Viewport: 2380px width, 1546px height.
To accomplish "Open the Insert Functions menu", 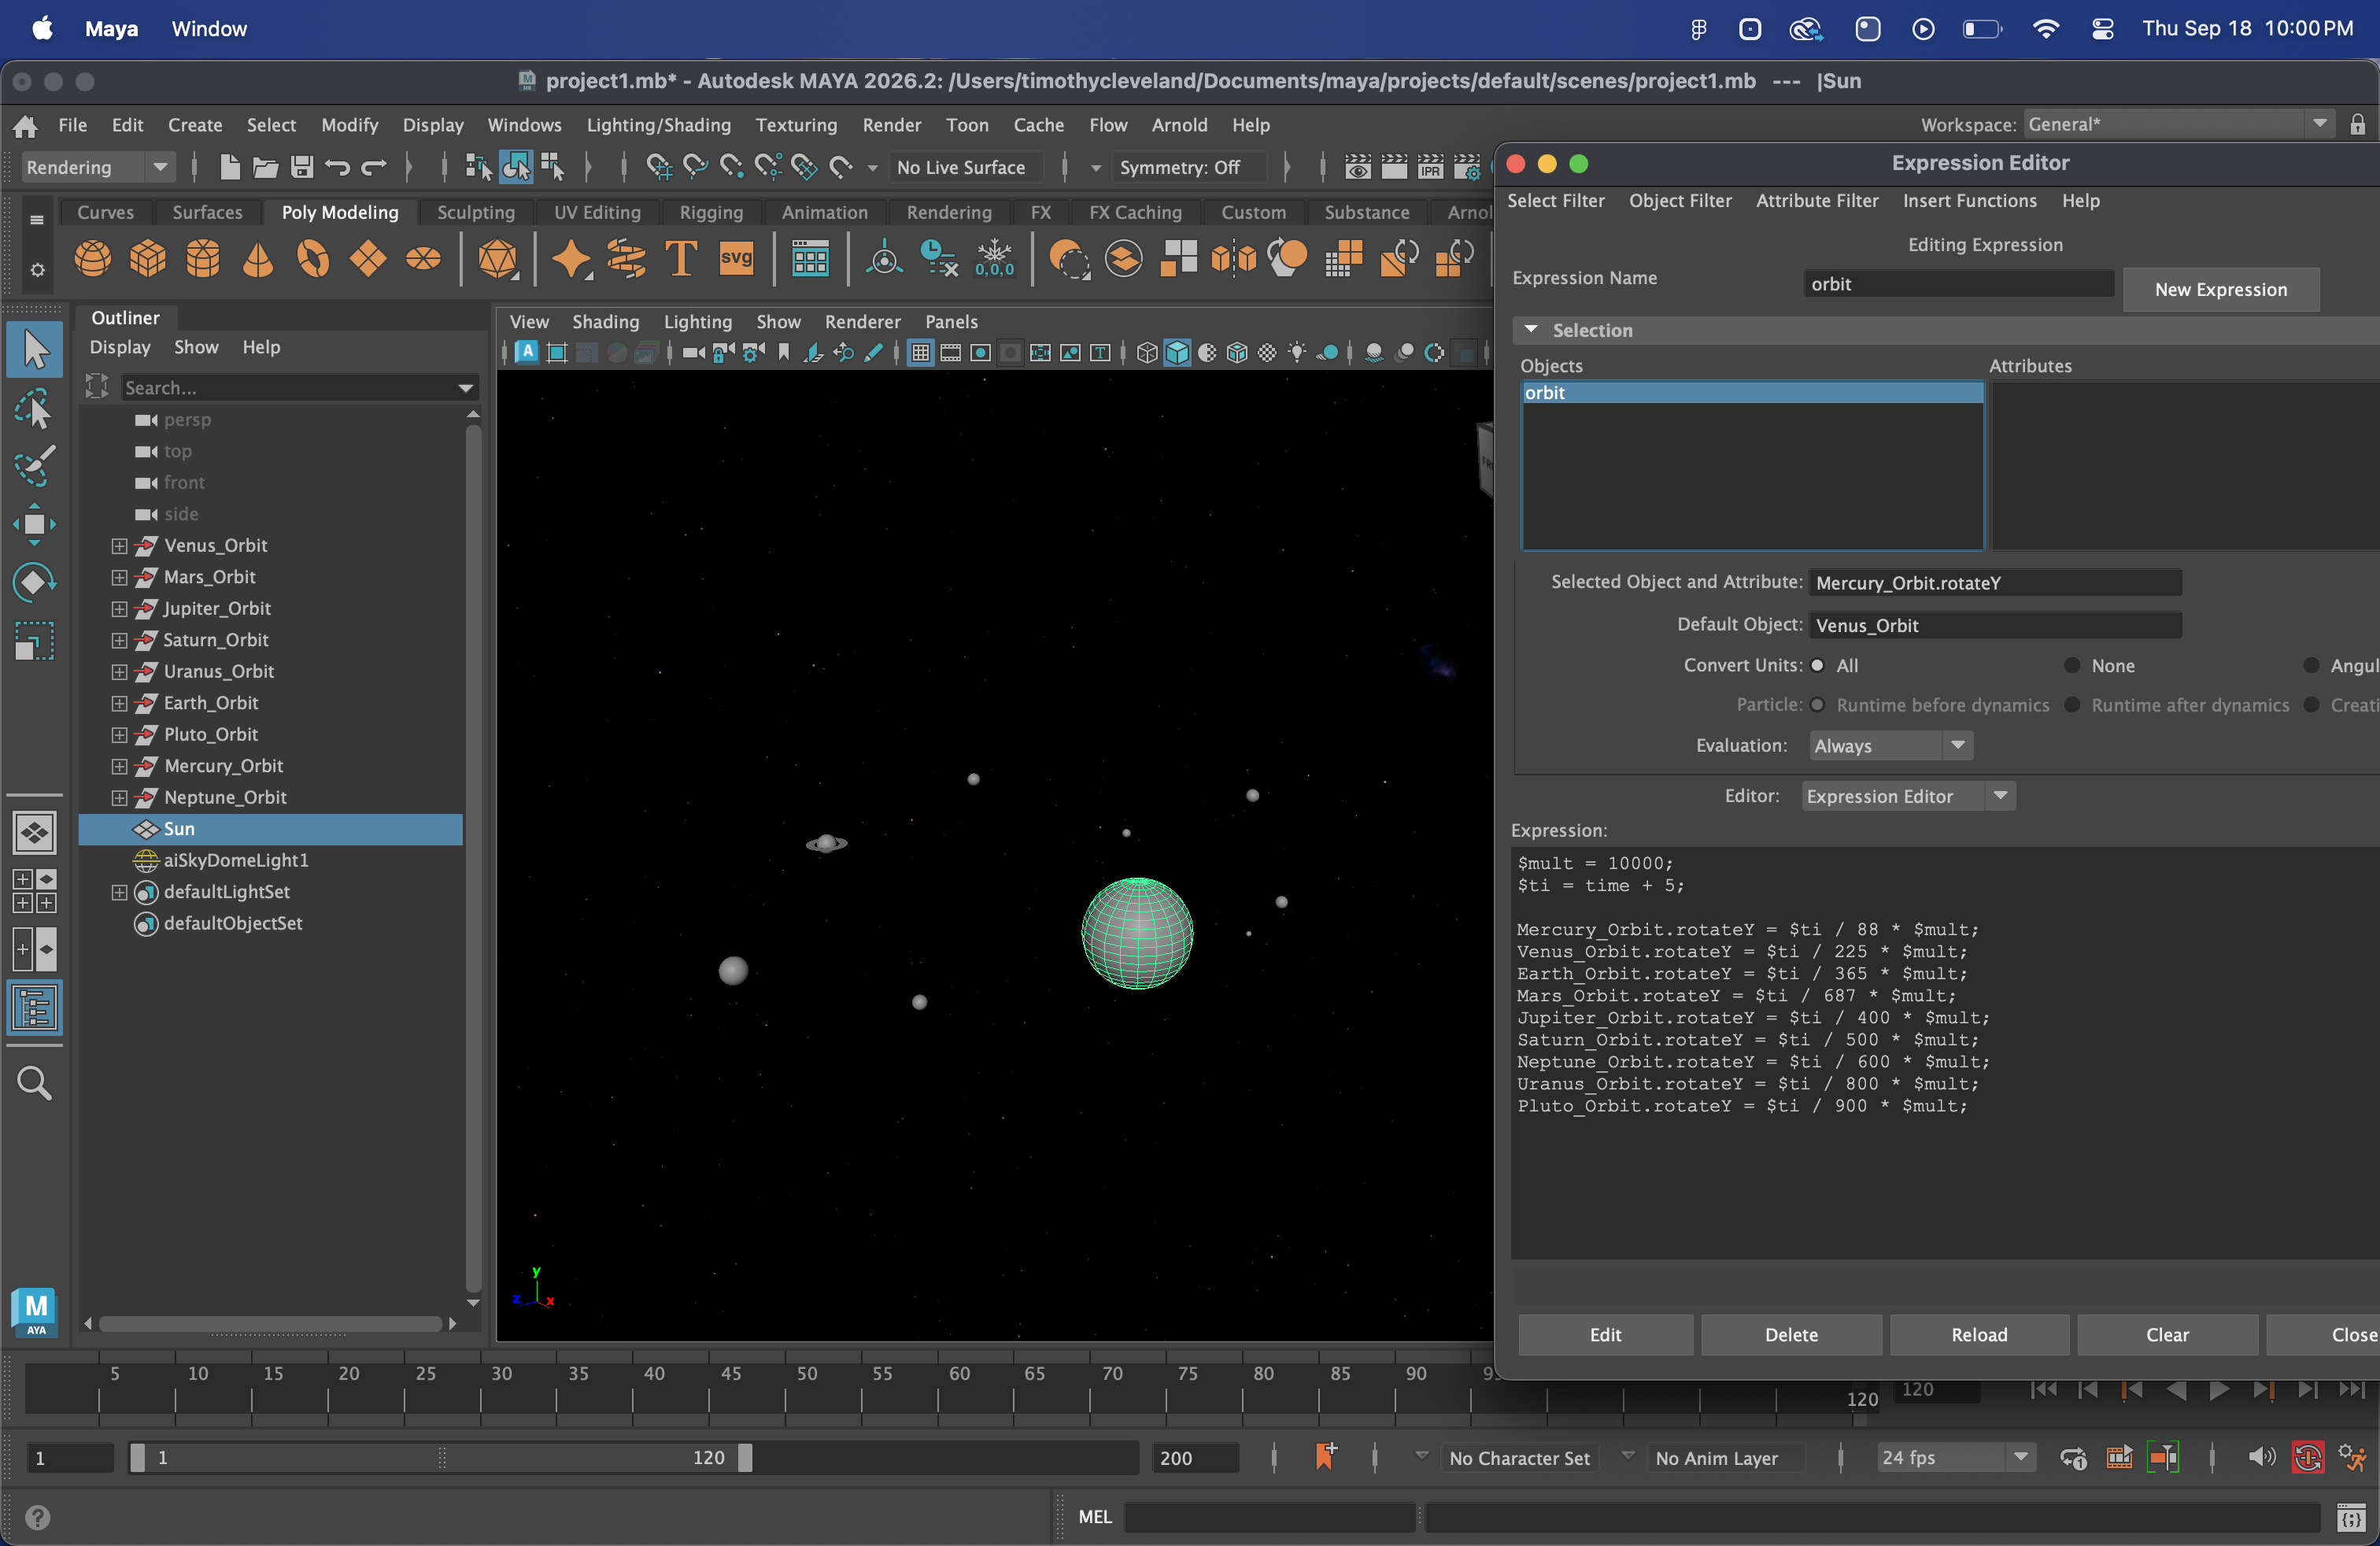I will click(1969, 201).
